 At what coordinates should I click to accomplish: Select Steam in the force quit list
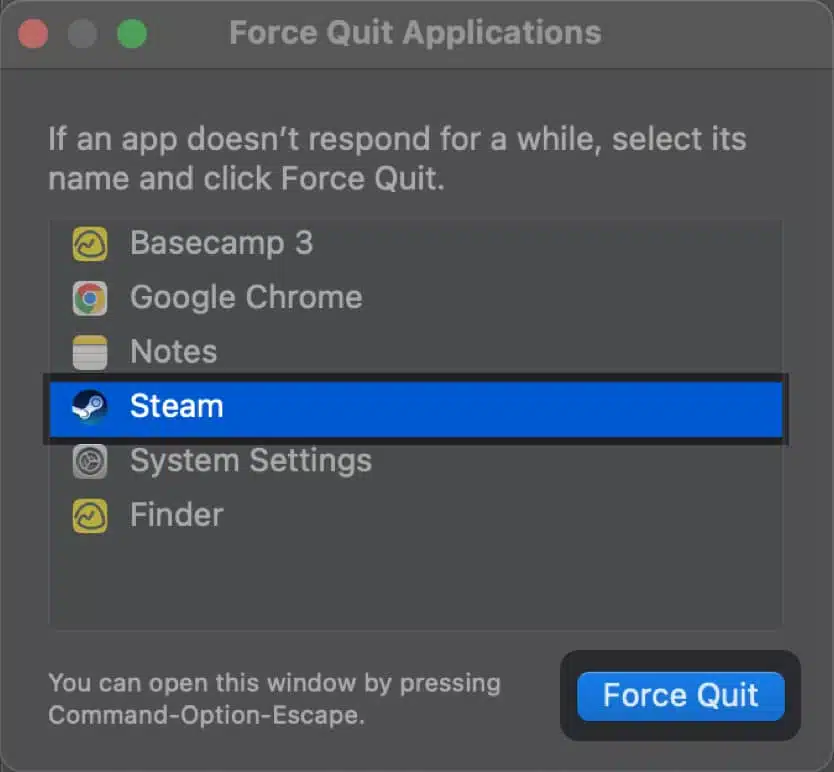click(x=176, y=406)
